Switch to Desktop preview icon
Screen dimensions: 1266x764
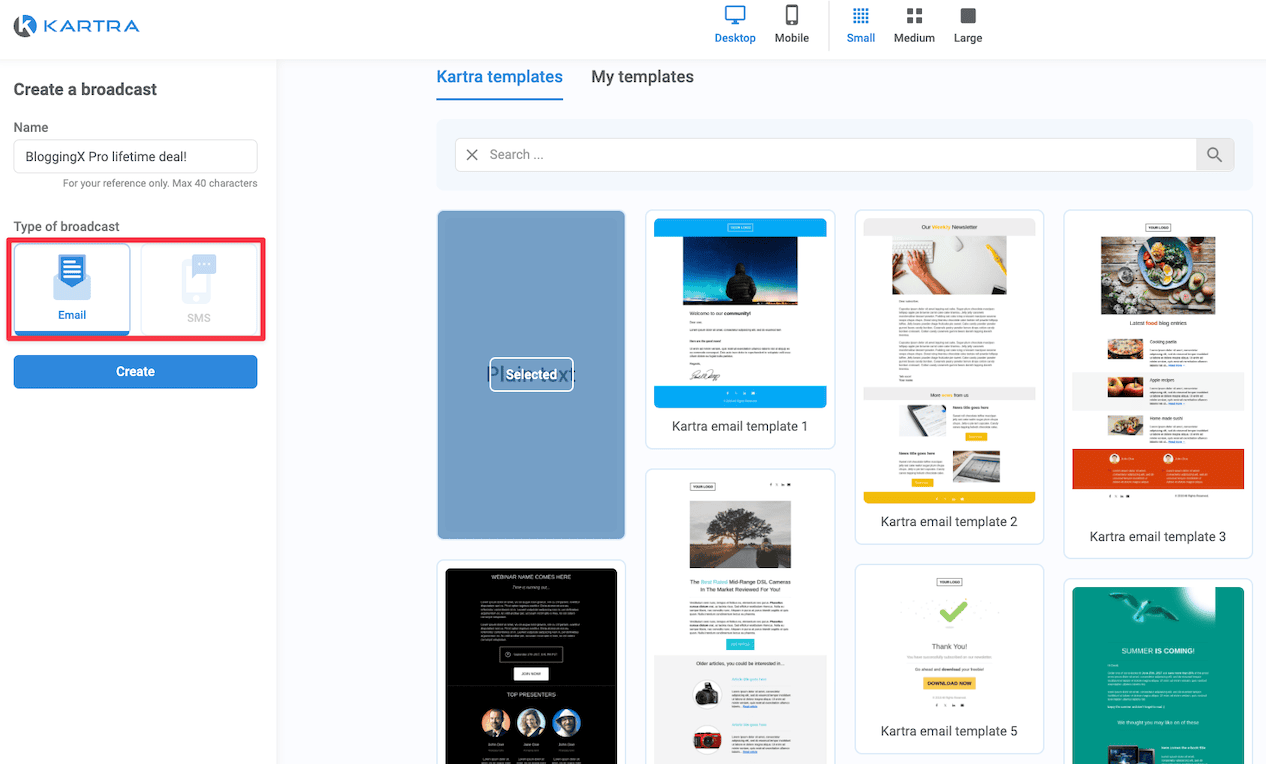[x=735, y=16]
